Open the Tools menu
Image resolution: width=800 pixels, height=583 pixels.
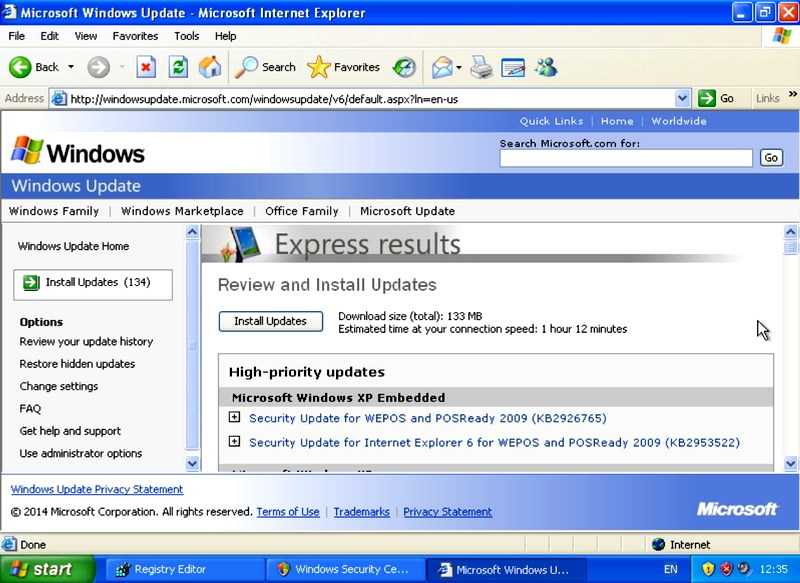[x=187, y=36]
